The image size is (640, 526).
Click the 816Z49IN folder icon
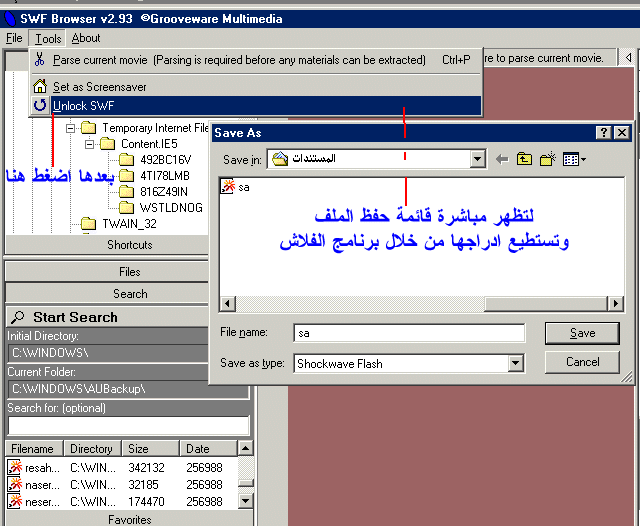coord(127,191)
